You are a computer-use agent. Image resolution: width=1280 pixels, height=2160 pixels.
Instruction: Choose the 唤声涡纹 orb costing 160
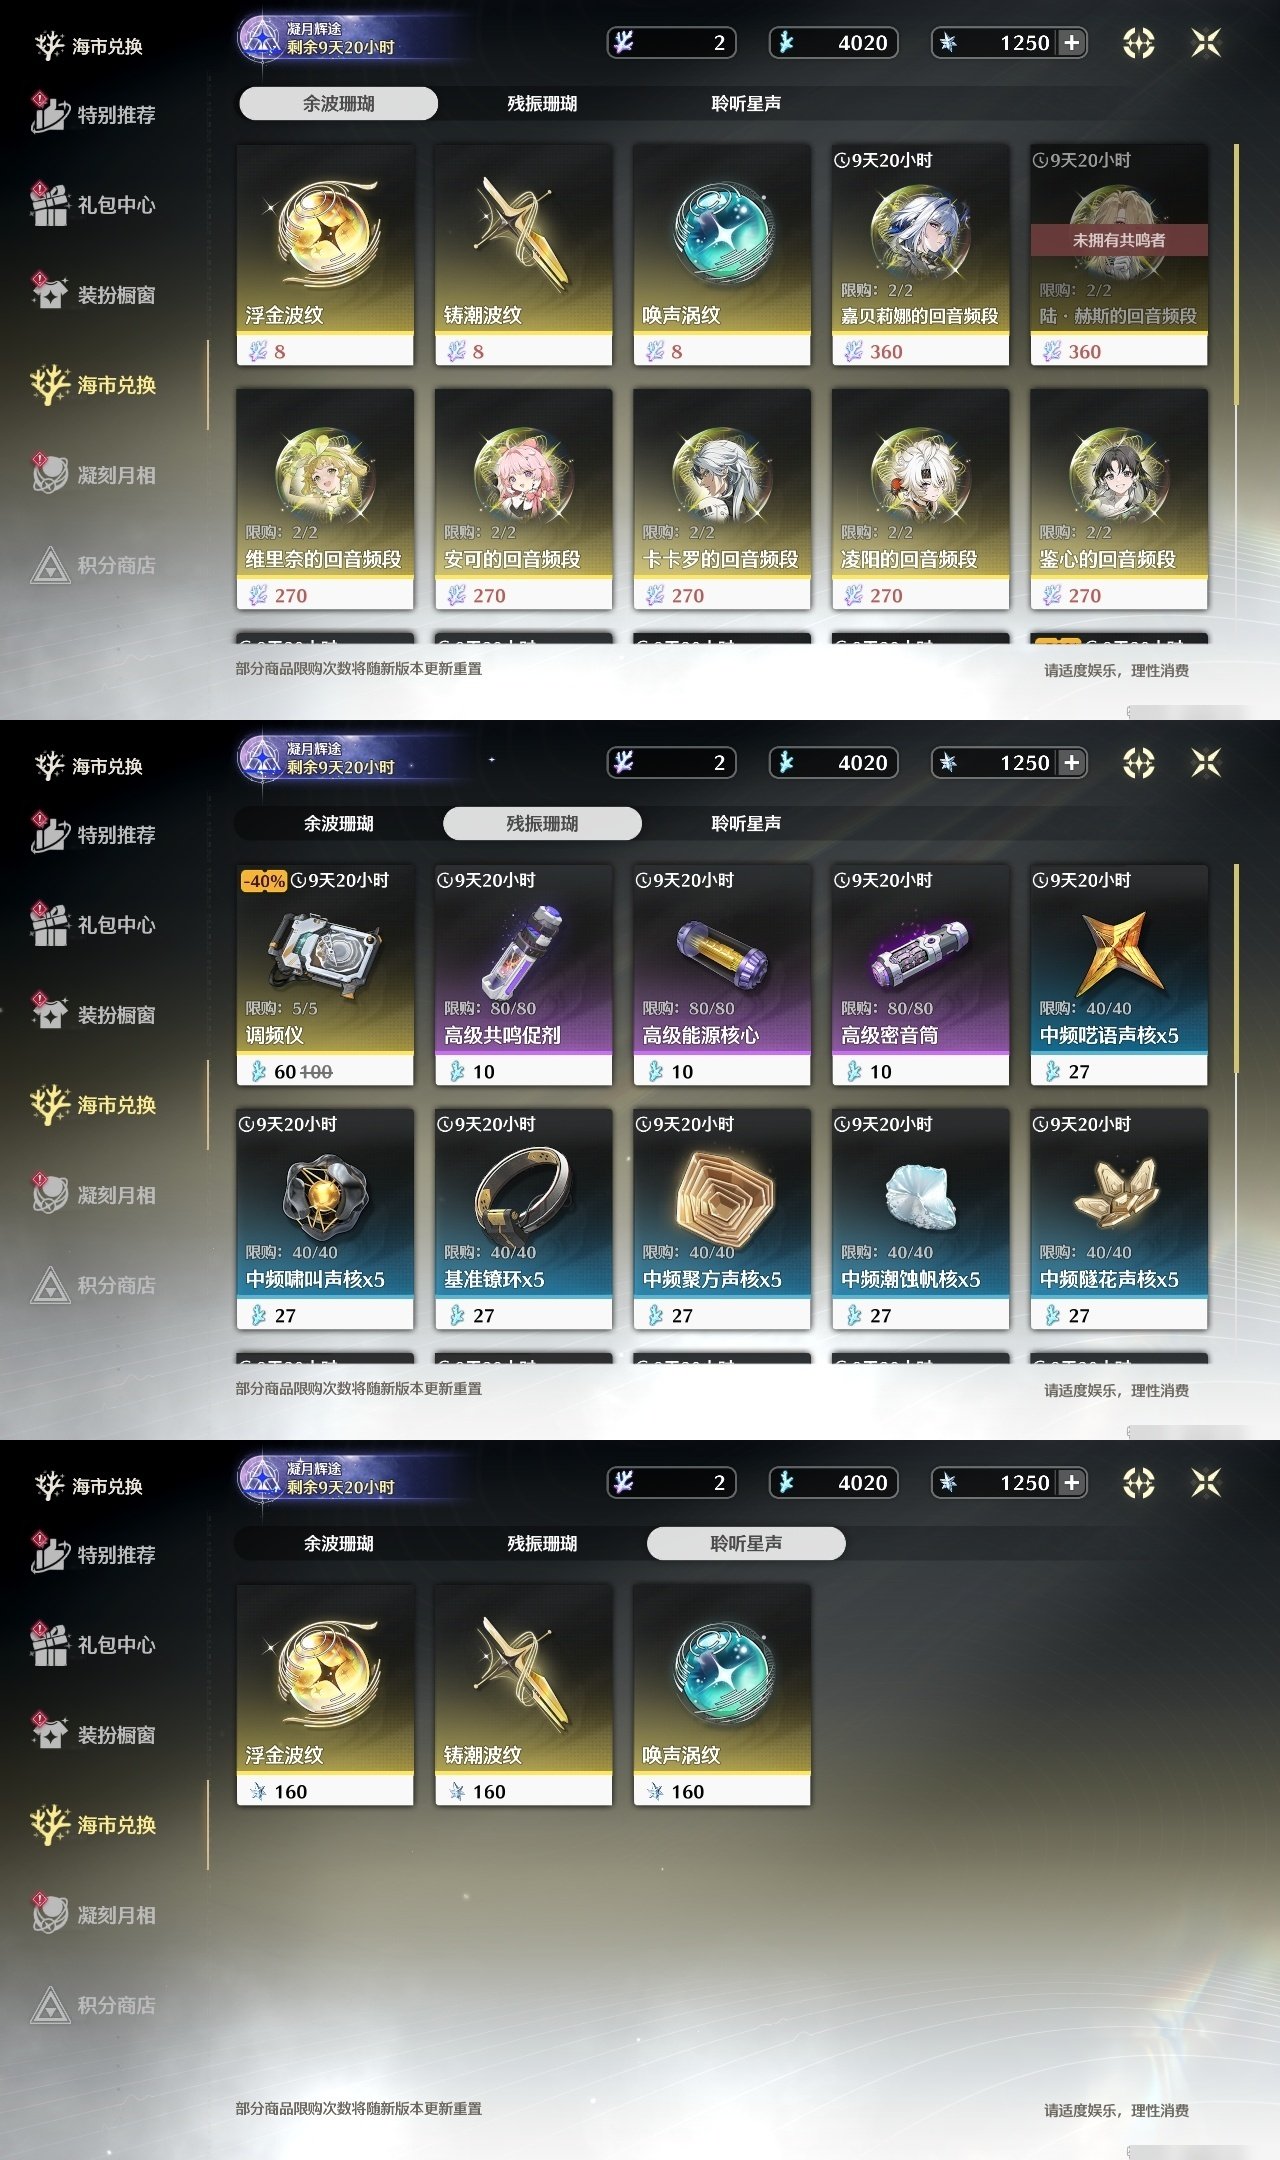click(722, 1695)
